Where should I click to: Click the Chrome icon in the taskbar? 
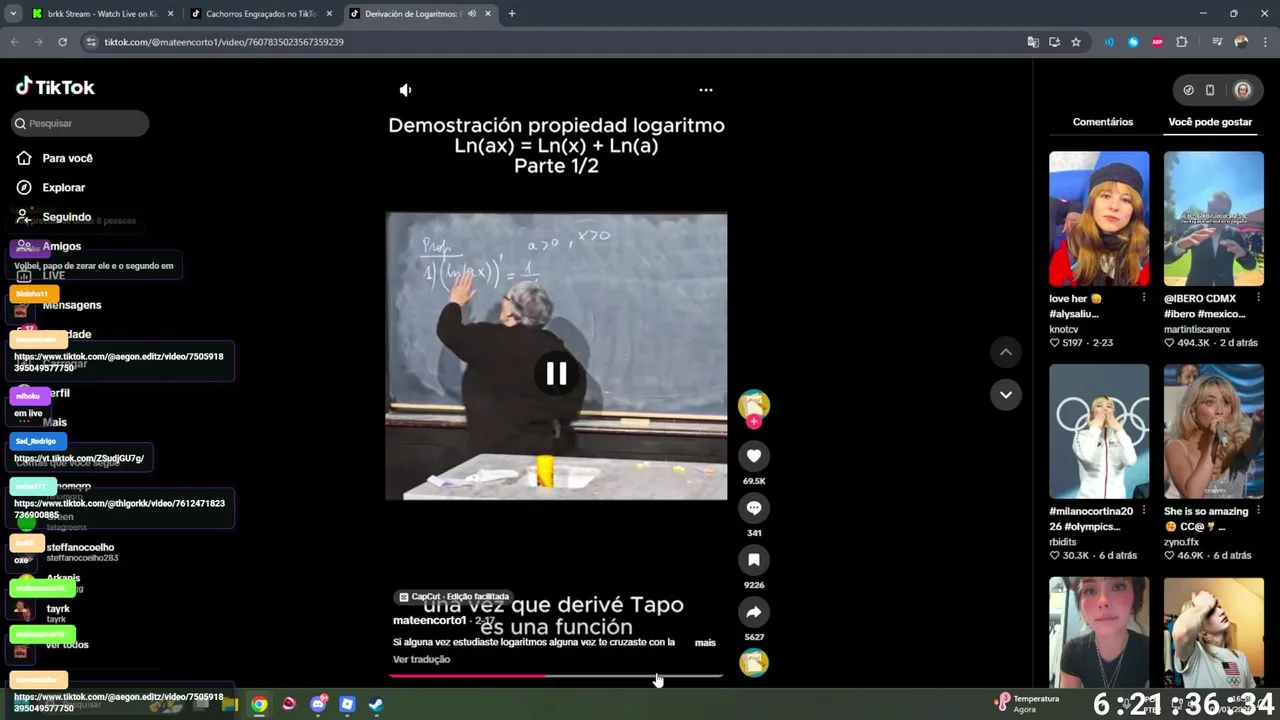pyautogui.click(x=259, y=704)
